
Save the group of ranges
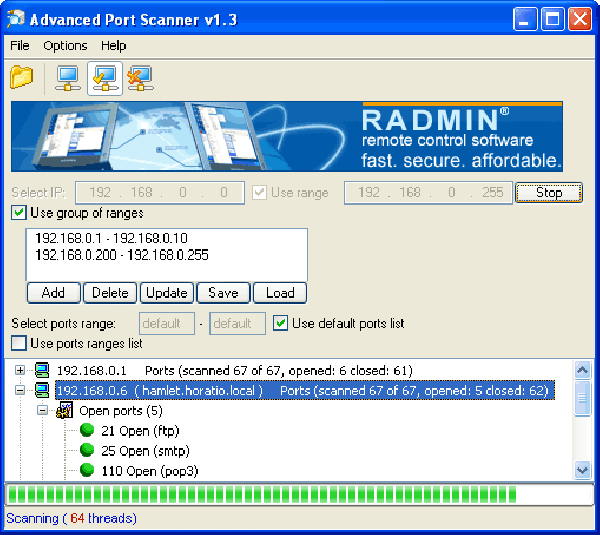coord(223,293)
